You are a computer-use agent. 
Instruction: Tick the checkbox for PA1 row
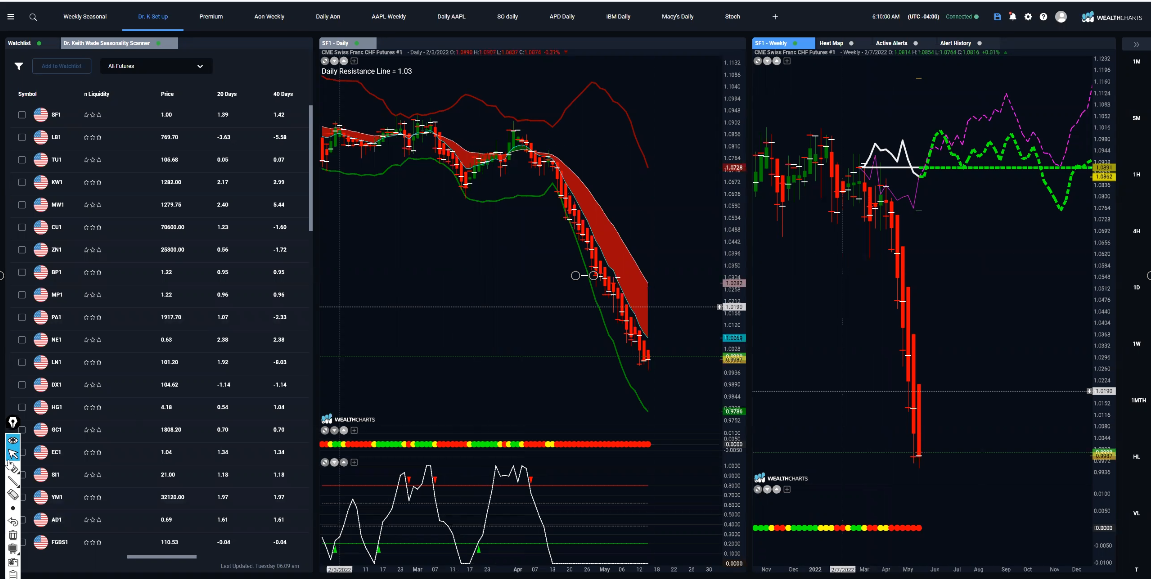[22, 317]
